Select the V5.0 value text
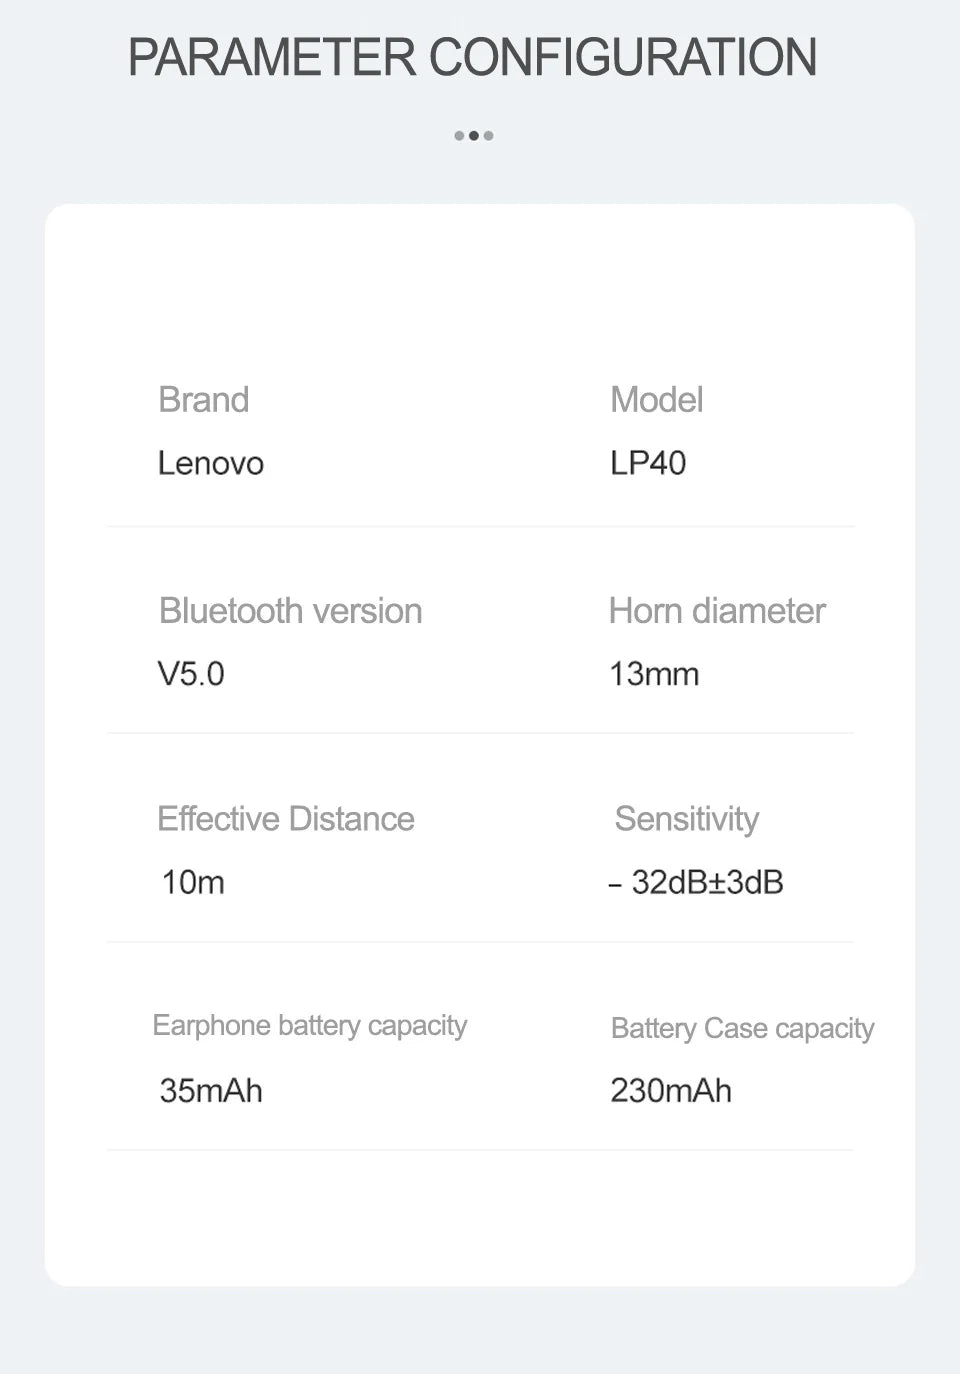960x1374 pixels. click(x=191, y=674)
